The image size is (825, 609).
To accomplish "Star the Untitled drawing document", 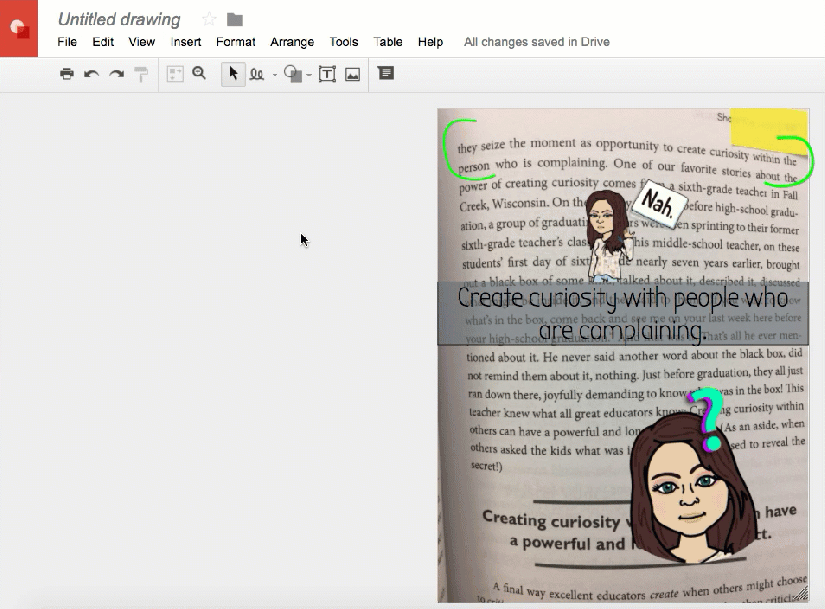I will pyautogui.click(x=209, y=19).
